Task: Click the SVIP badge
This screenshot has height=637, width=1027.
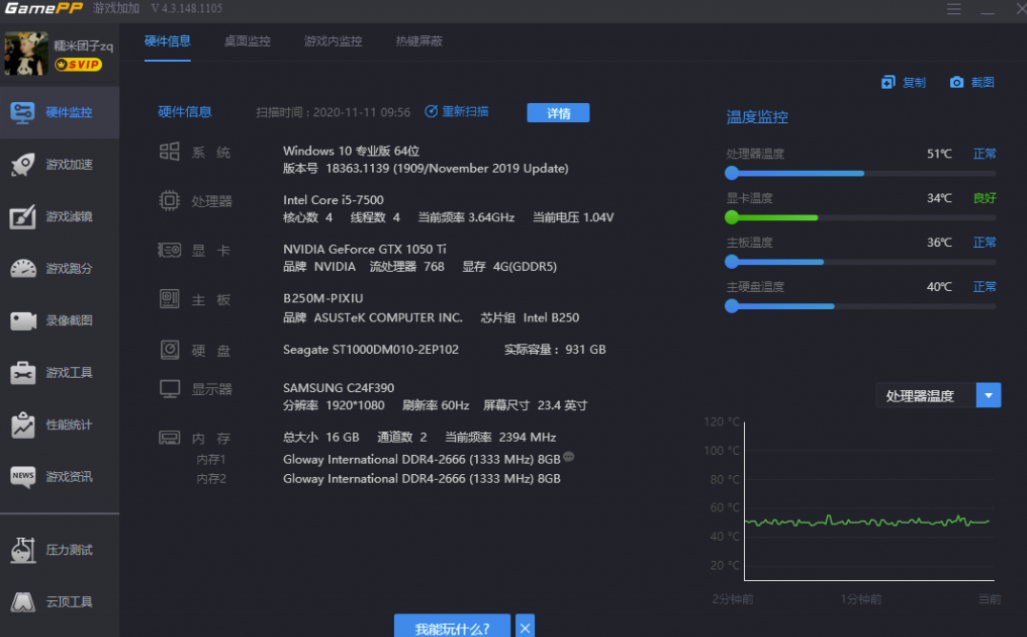Action: pos(78,64)
